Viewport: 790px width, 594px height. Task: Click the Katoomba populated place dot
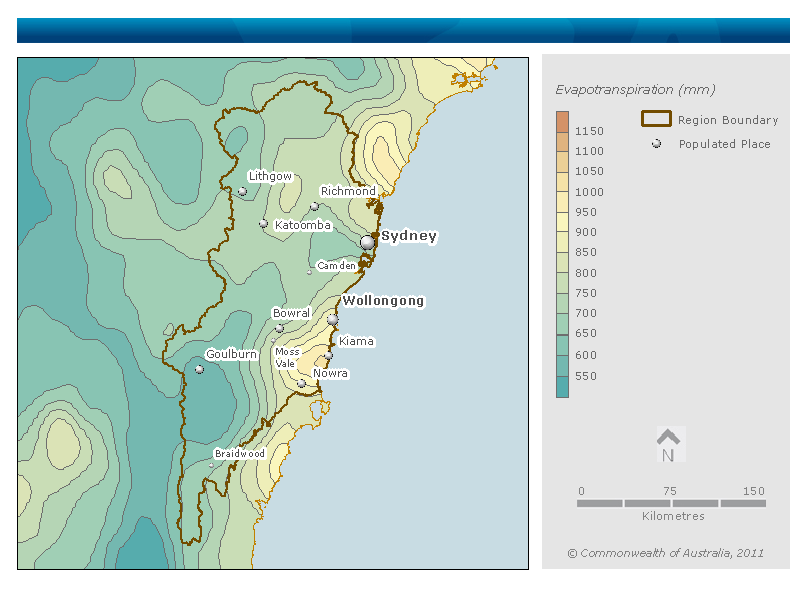263,223
